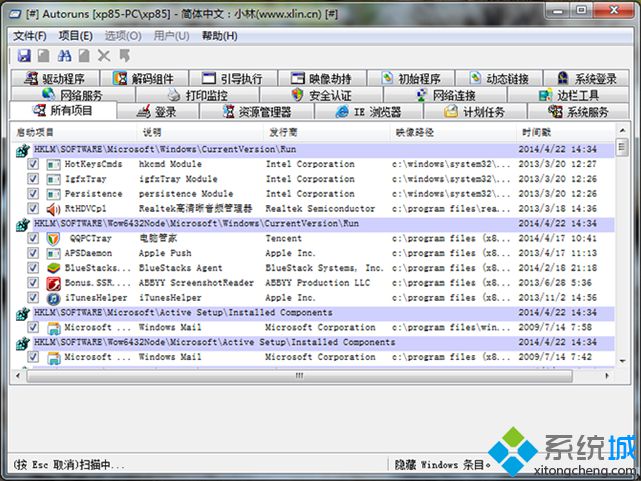Sort by the 时间戳 column header
641x481 pixels.
(566, 132)
